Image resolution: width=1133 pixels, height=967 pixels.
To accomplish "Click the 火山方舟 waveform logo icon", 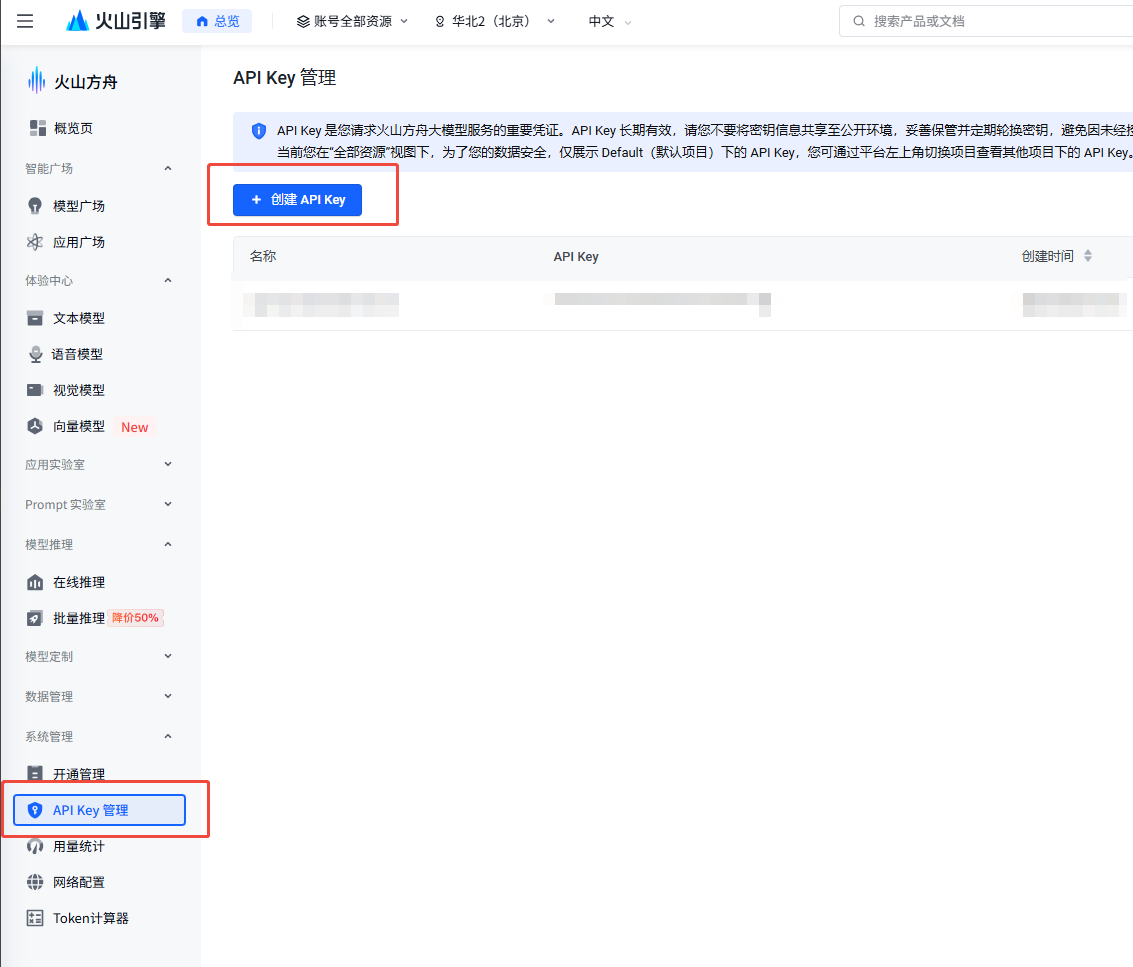I will pos(36,81).
